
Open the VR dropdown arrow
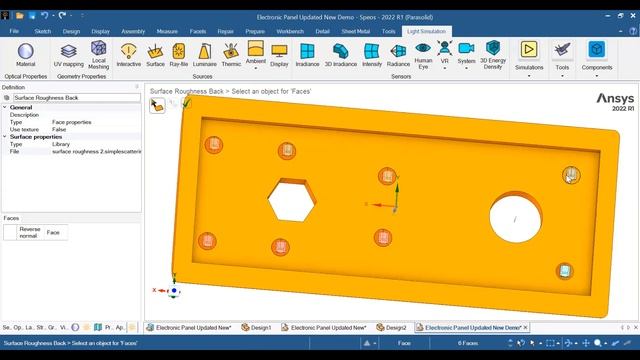(x=444, y=68)
